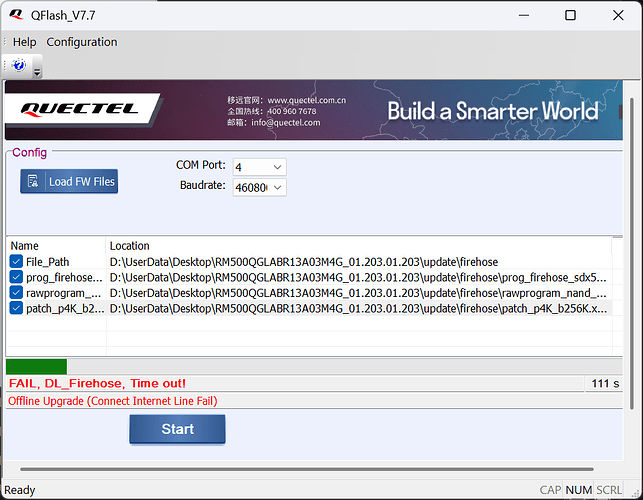643x500 pixels.
Task: Click the horizontal scrollbar at bottom
Action: pos(307,469)
